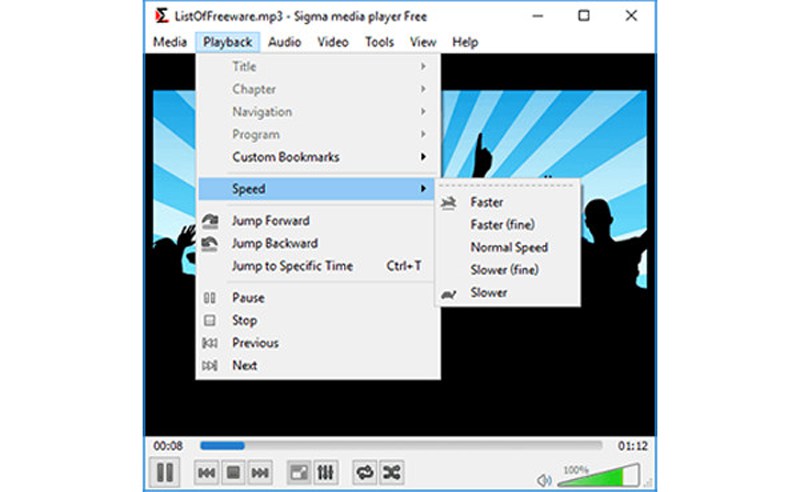Maximize the Sigma media player window
800x492 pixels.
pos(584,16)
